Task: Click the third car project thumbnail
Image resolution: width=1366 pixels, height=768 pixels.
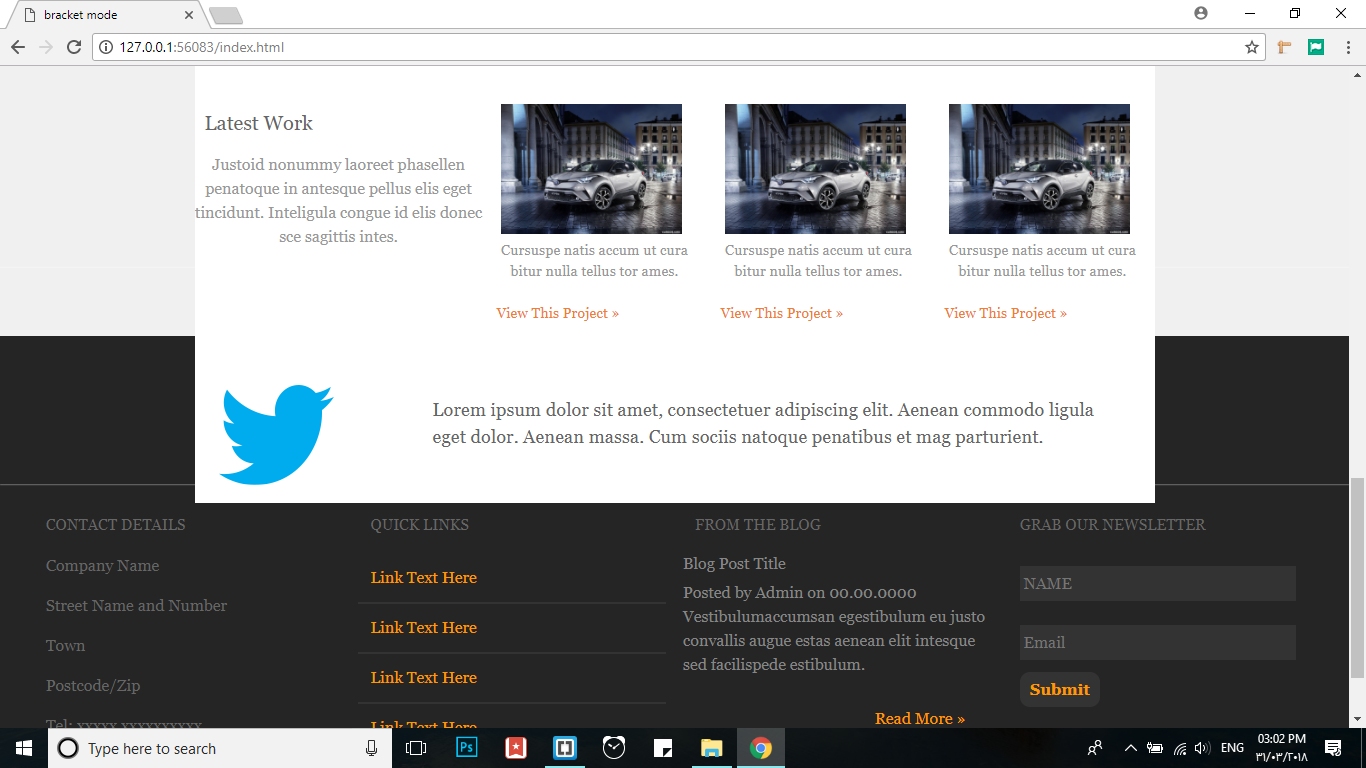Action: pyautogui.click(x=1039, y=169)
